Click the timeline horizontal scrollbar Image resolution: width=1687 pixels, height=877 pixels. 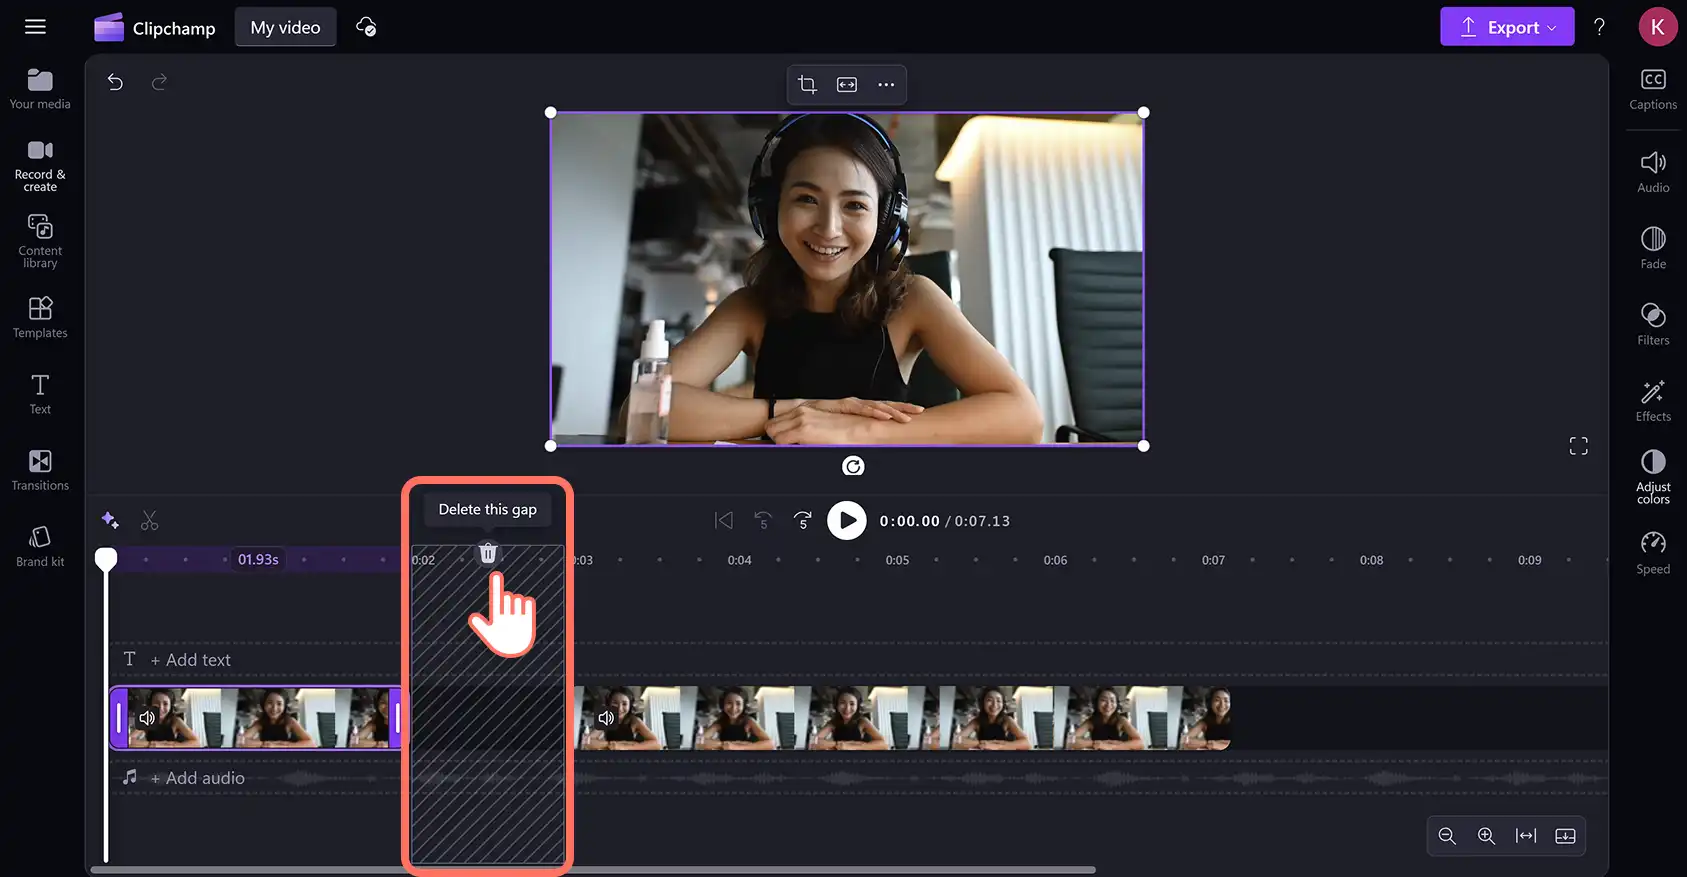[593, 870]
